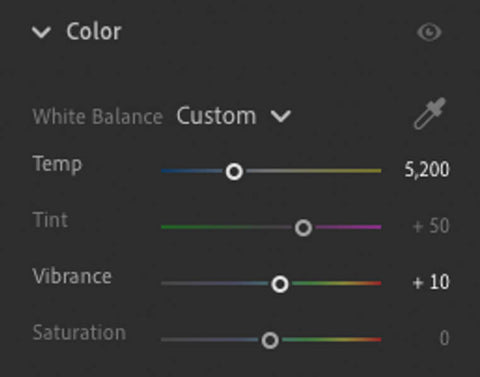Click the Saturation value 0
This screenshot has width=480, height=377.
[x=444, y=338]
